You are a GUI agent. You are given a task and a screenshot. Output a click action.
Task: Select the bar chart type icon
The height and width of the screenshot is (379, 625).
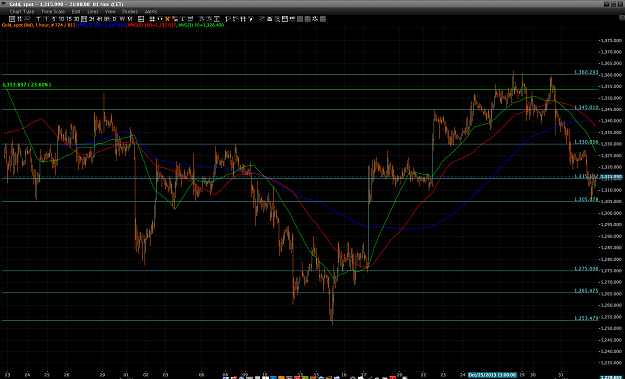(x=20, y=19)
